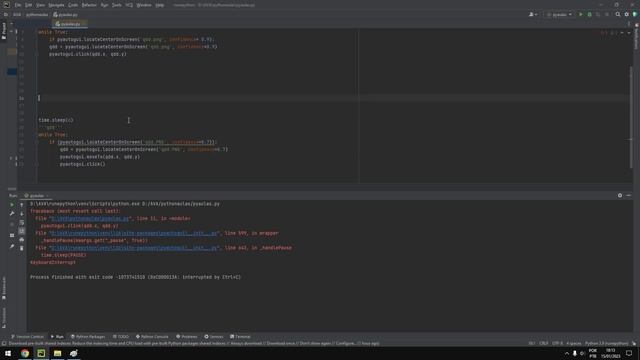This screenshot has width=640, height=360.
Task: Open the Tools menu
Action: (x=117, y=5)
